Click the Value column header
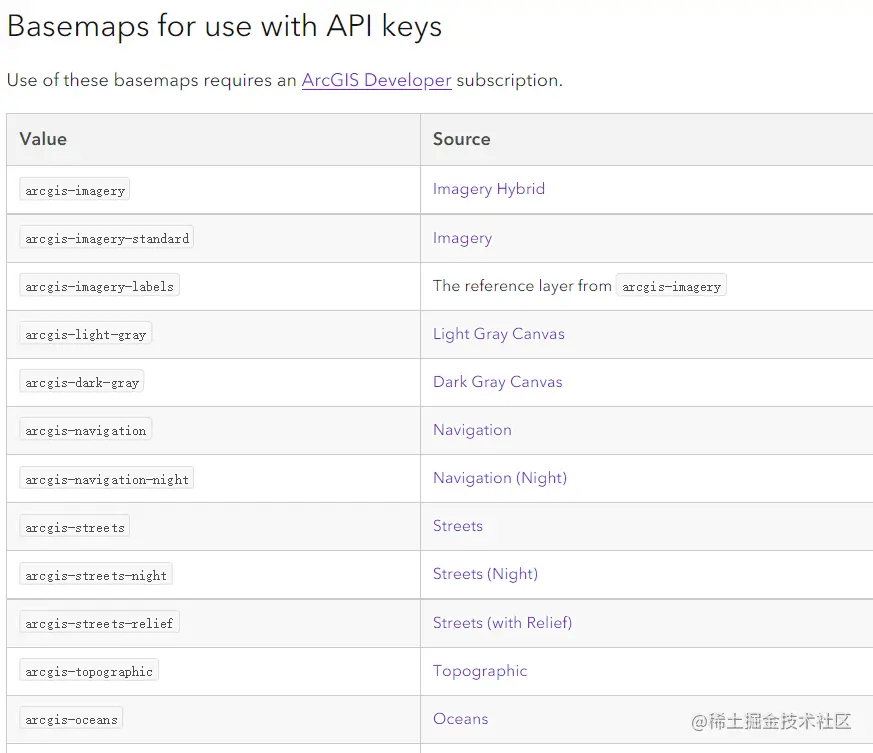Image resolution: width=873 pixels, height=753 pixels. (43, 139)
